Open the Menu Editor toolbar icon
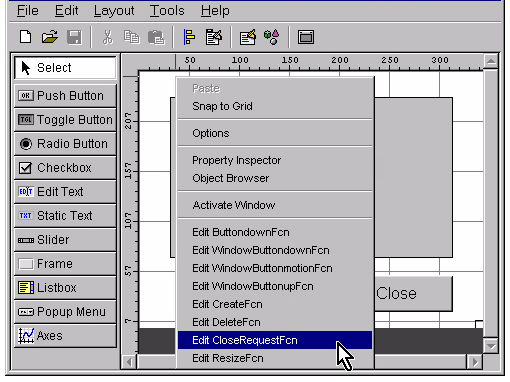Viewport: 510px width, 382px height. [x=214, y=37]
